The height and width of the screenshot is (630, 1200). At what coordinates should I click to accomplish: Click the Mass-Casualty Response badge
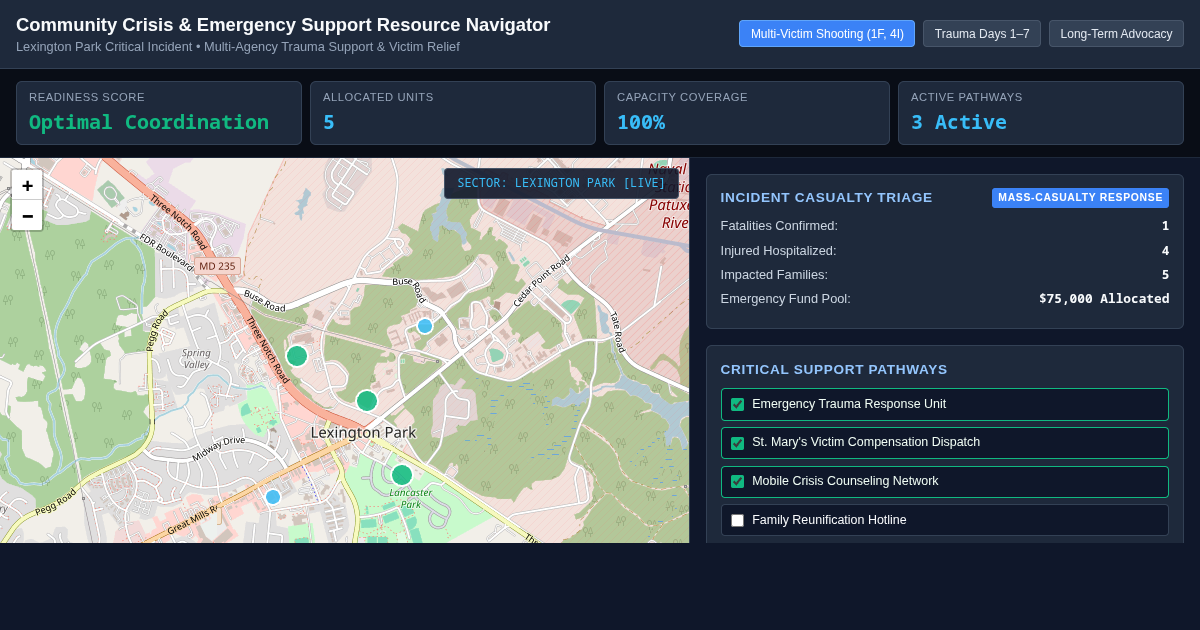click(1080, 198)
